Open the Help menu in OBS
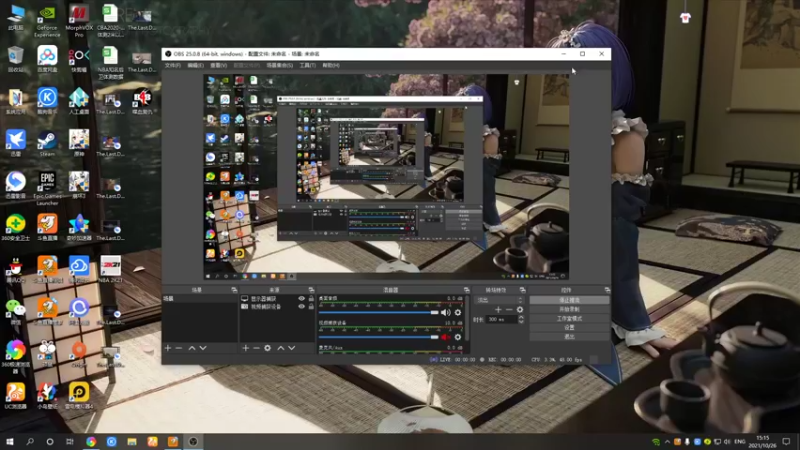The height and width of the screenshot is (450, 800). (x=331, y=65)
